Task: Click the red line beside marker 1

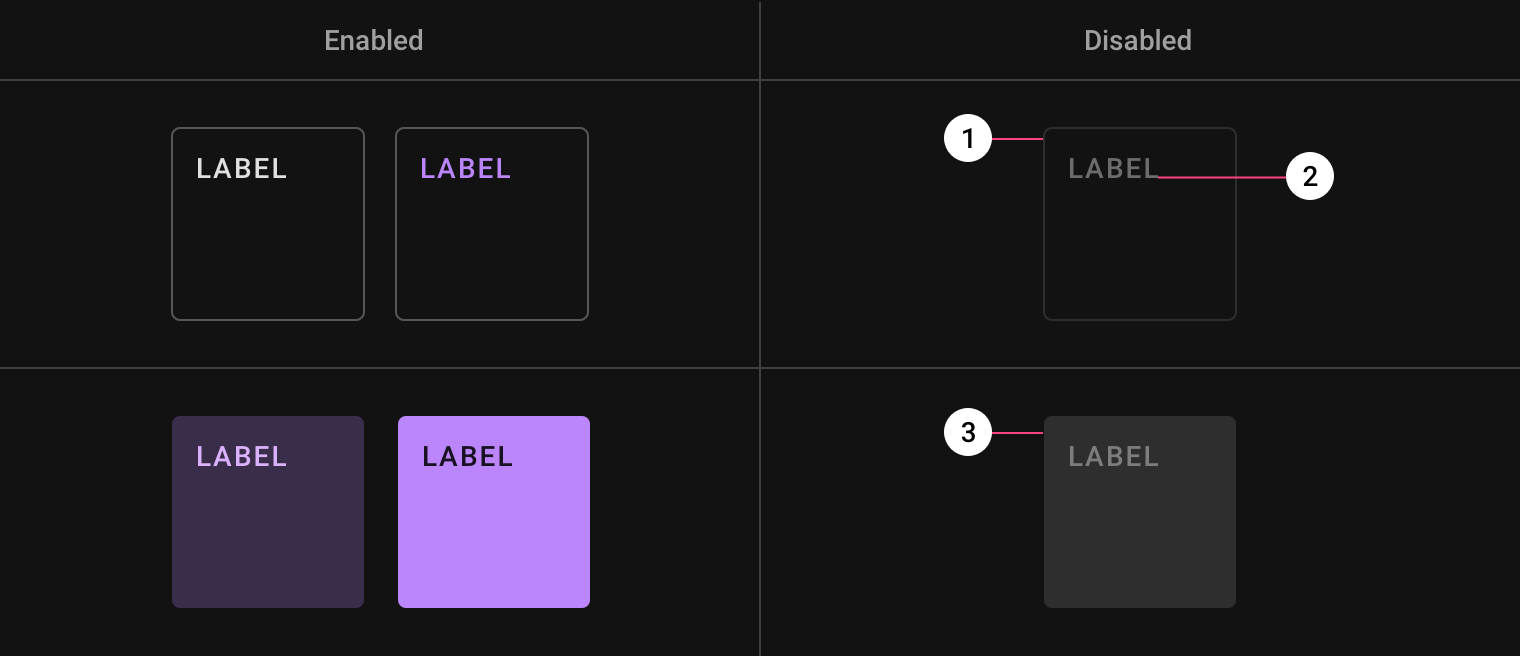Action: coord(1018,139)
